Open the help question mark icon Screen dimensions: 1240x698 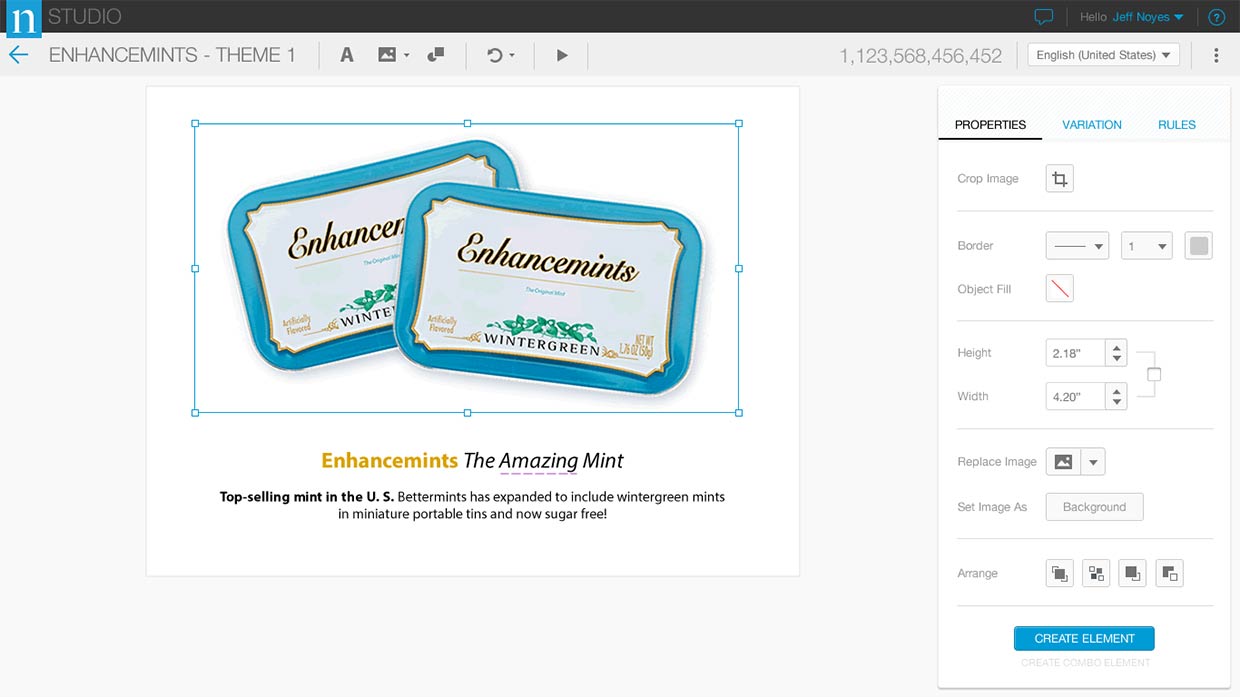coord(1216,17)
